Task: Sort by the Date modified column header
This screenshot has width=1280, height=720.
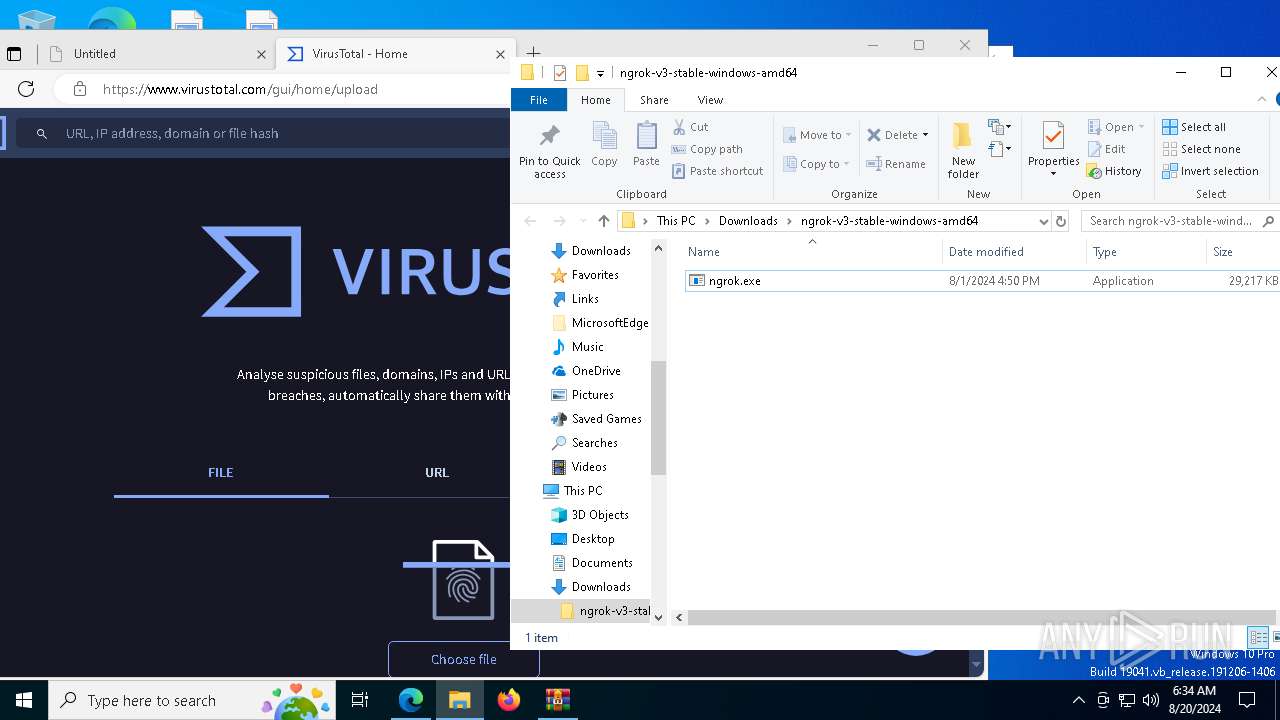Action: (x=1013, y=252)
